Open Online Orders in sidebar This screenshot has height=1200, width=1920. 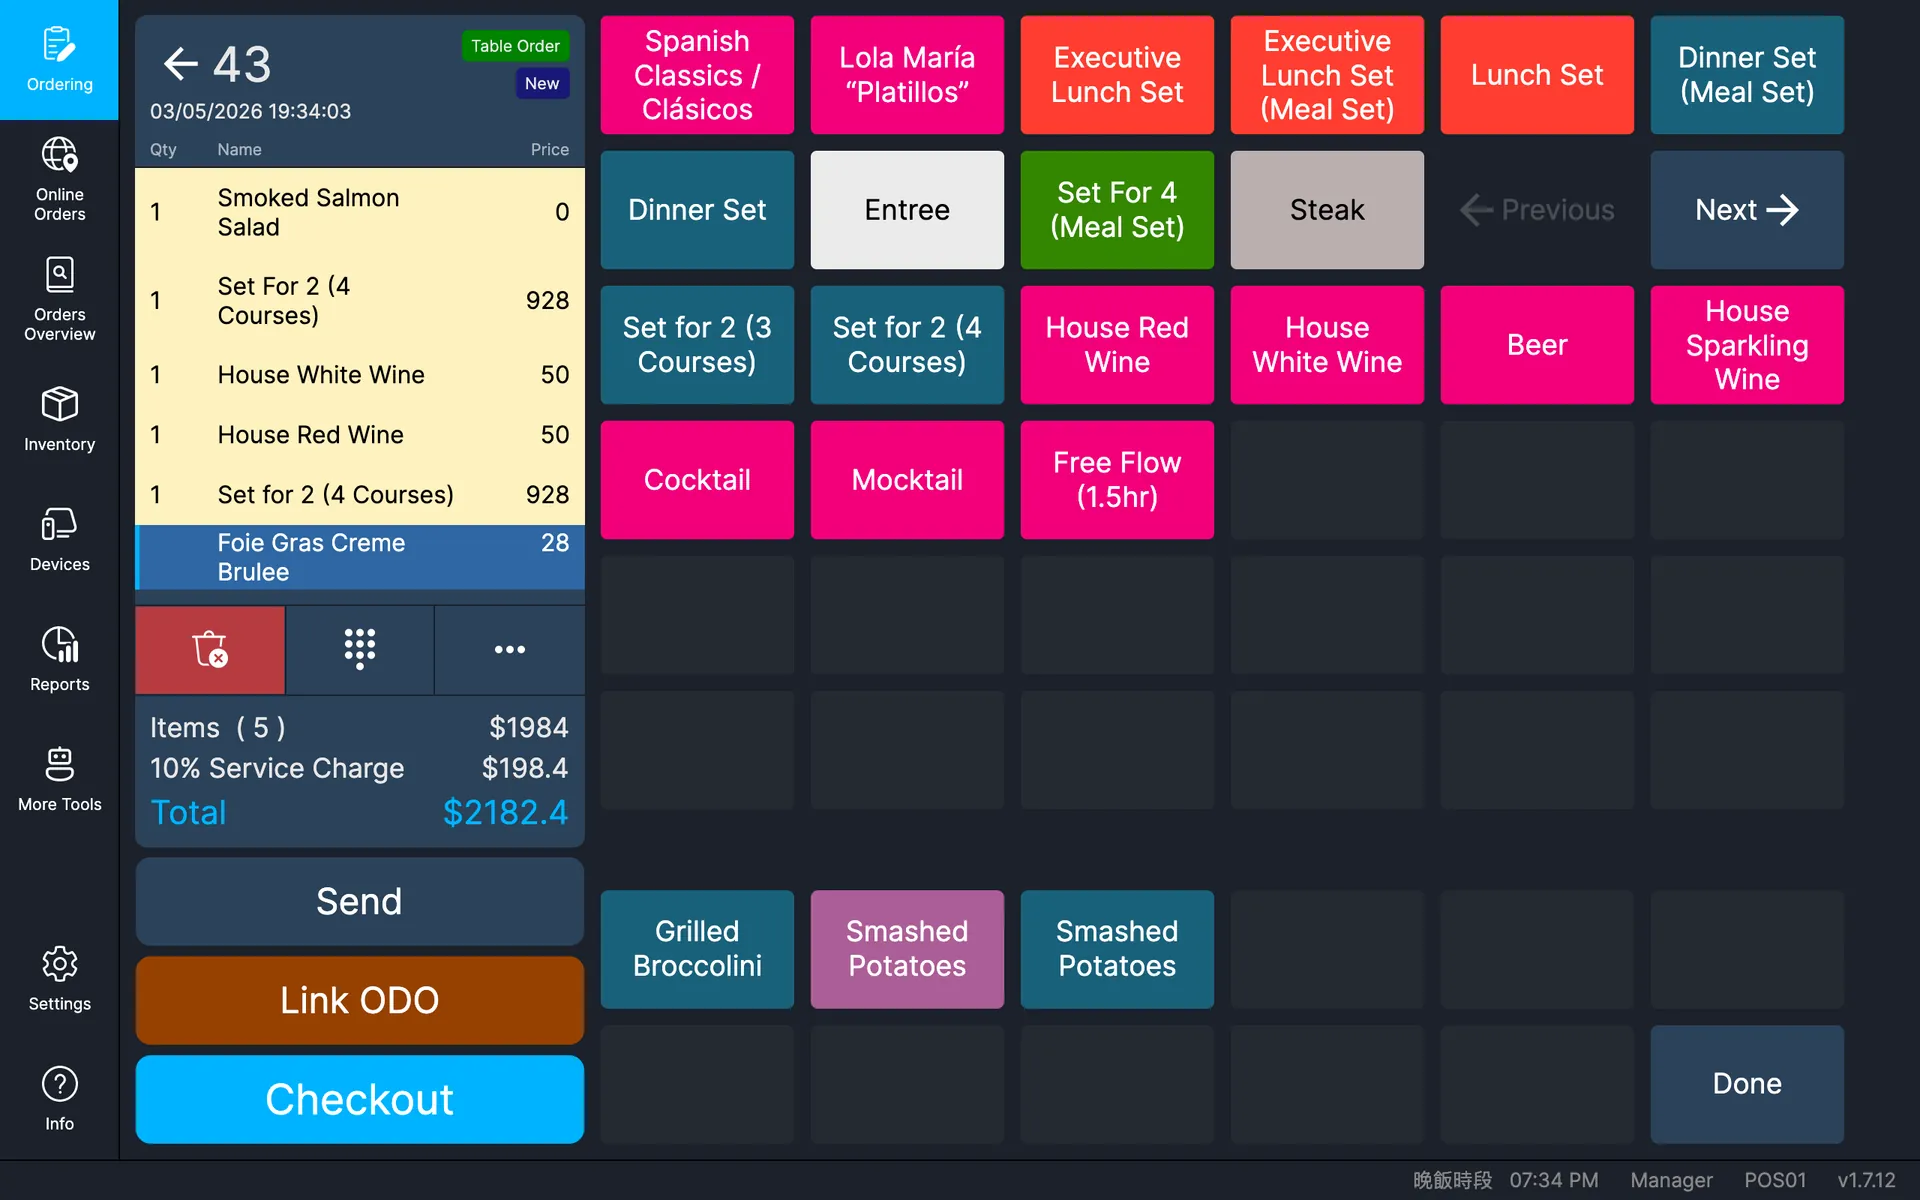[x=59, y=180]
